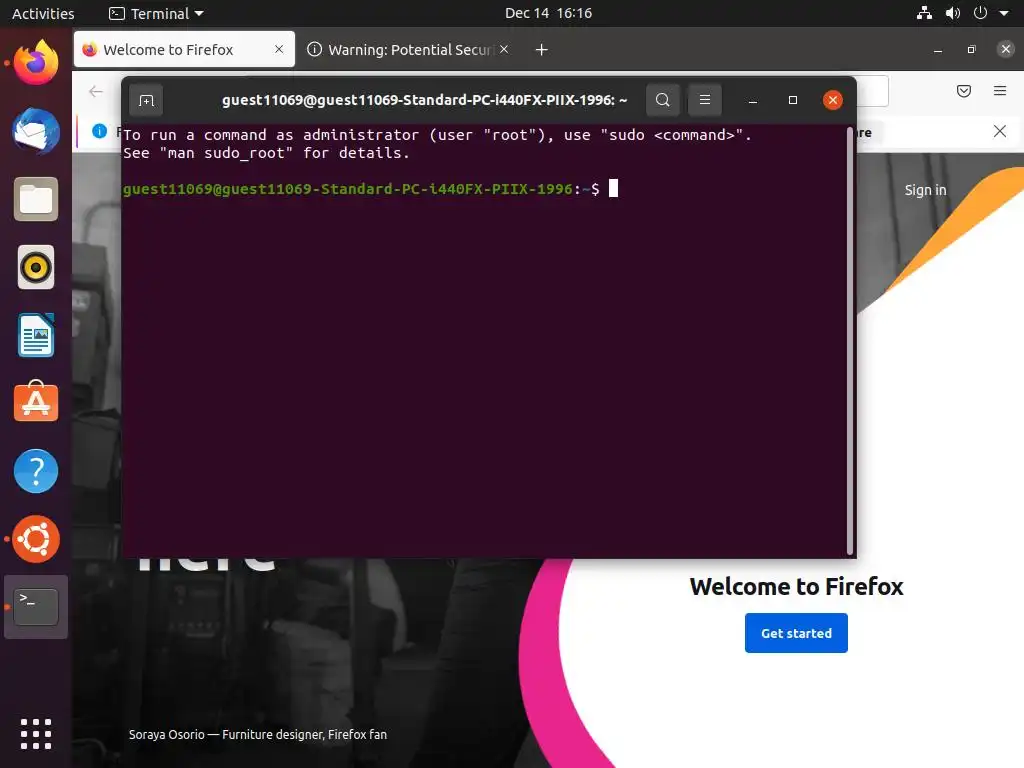Viewport: 1024px width, 768px height.
Task: Click Firefox back arrow button
Action: [96, 91]
